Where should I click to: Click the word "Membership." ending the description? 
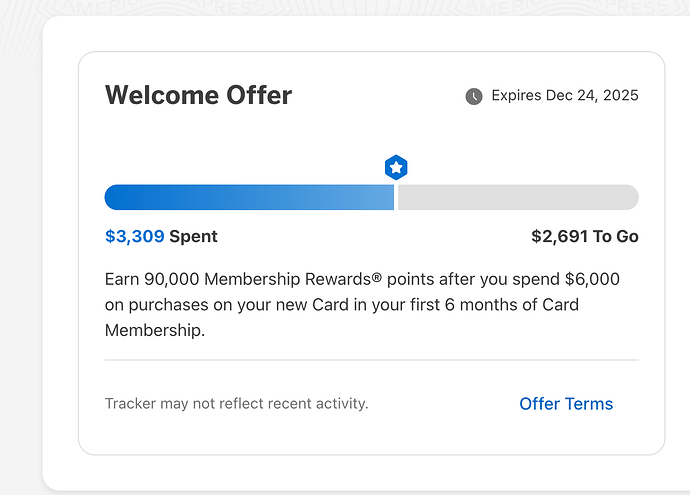click(x=155, y=330)
